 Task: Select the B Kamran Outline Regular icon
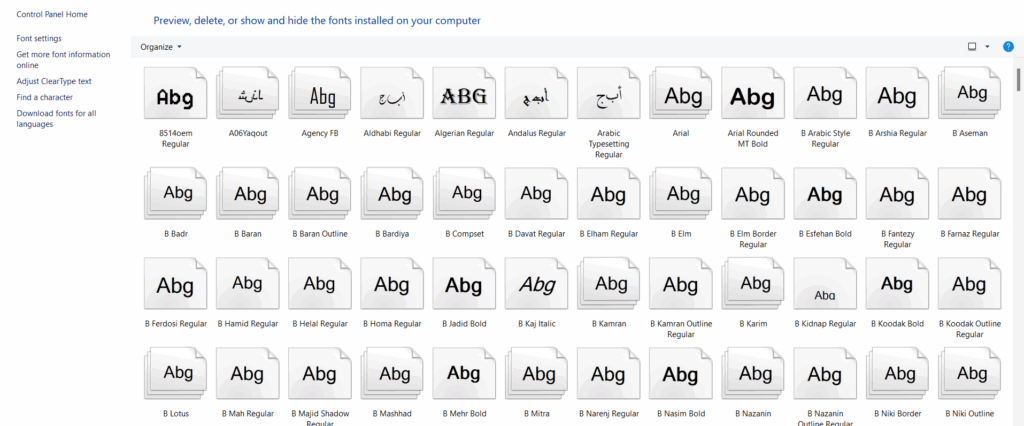pos(680,284)
